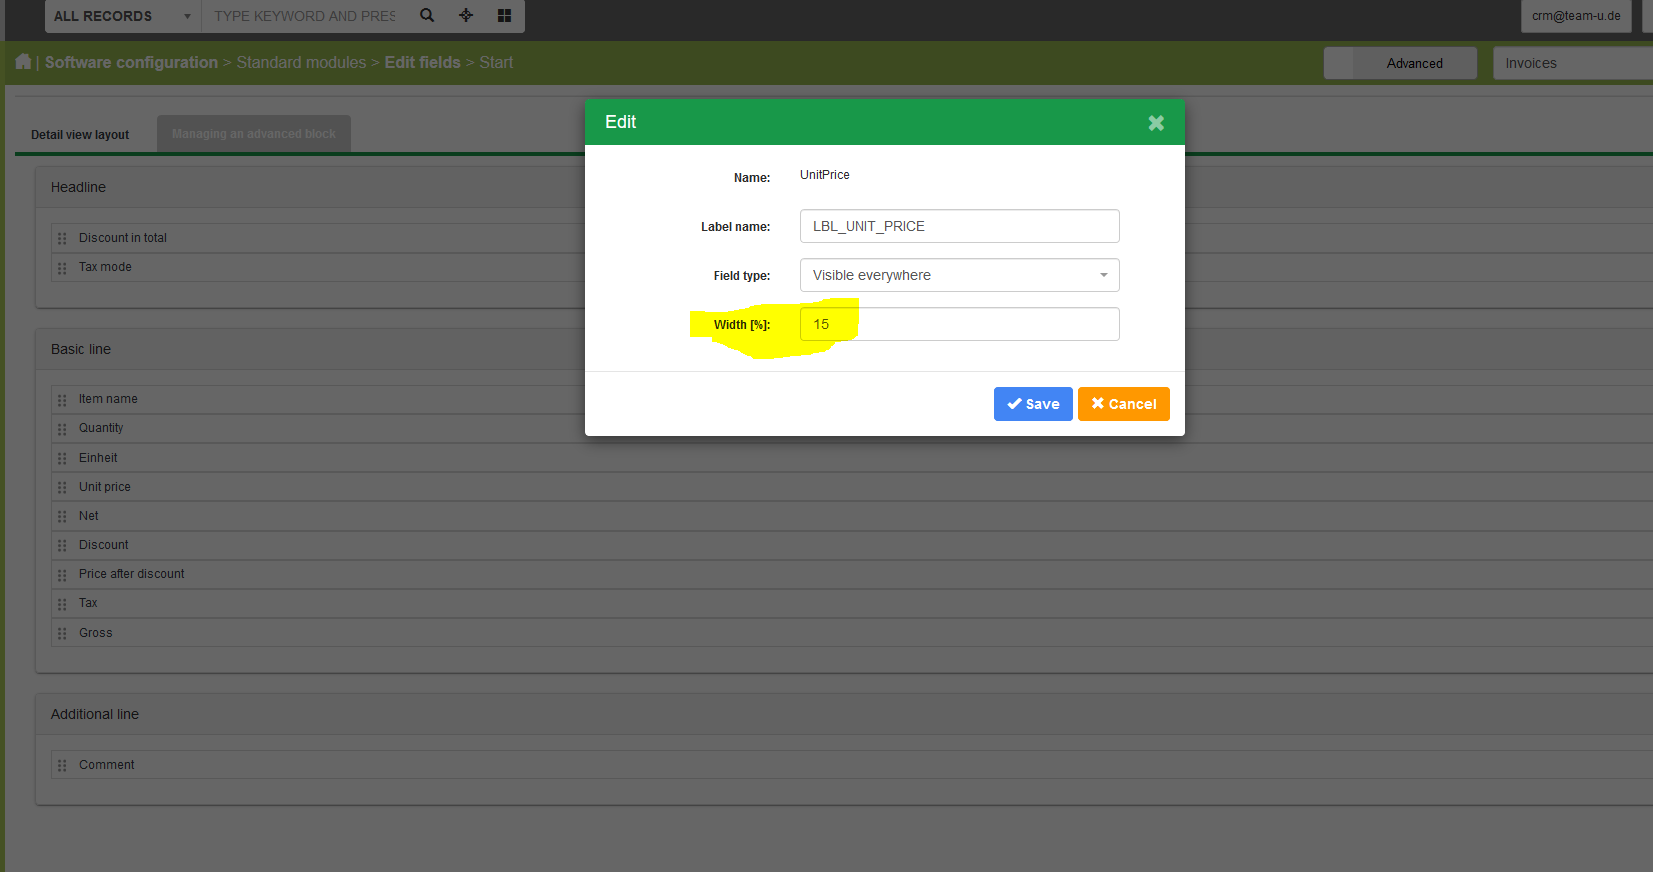Viewport: 1653px width, 872px height.
Task: Open Software configuration breadcrumb link
Action: tap(131, 62)
